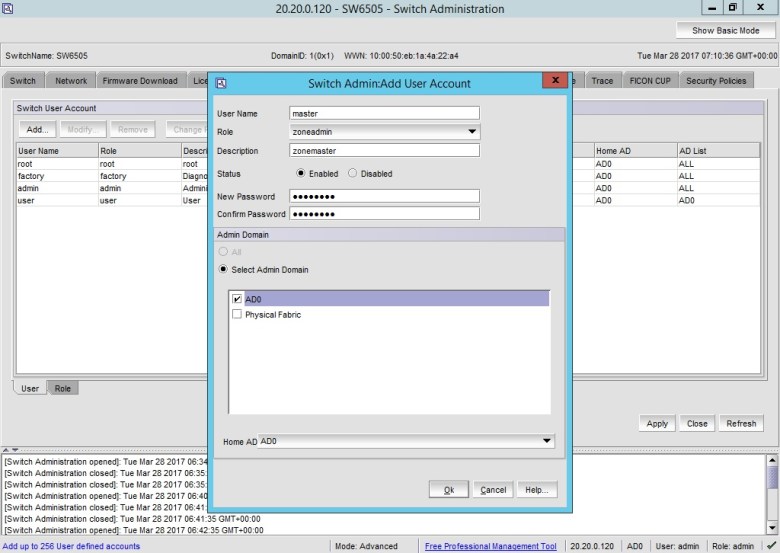This screenshot has height=553, width=780.
Task: Switch to the FICON CUP tab
Action: (x=650, y=81)
